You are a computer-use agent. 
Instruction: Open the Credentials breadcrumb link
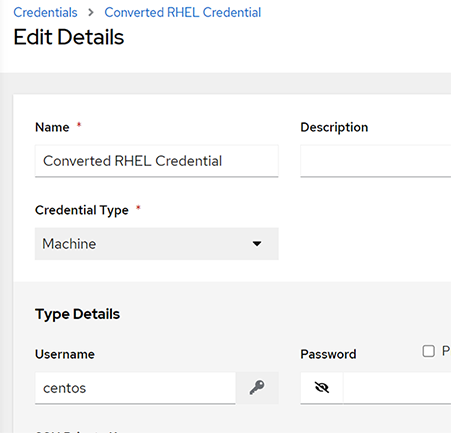click(45, 13)
